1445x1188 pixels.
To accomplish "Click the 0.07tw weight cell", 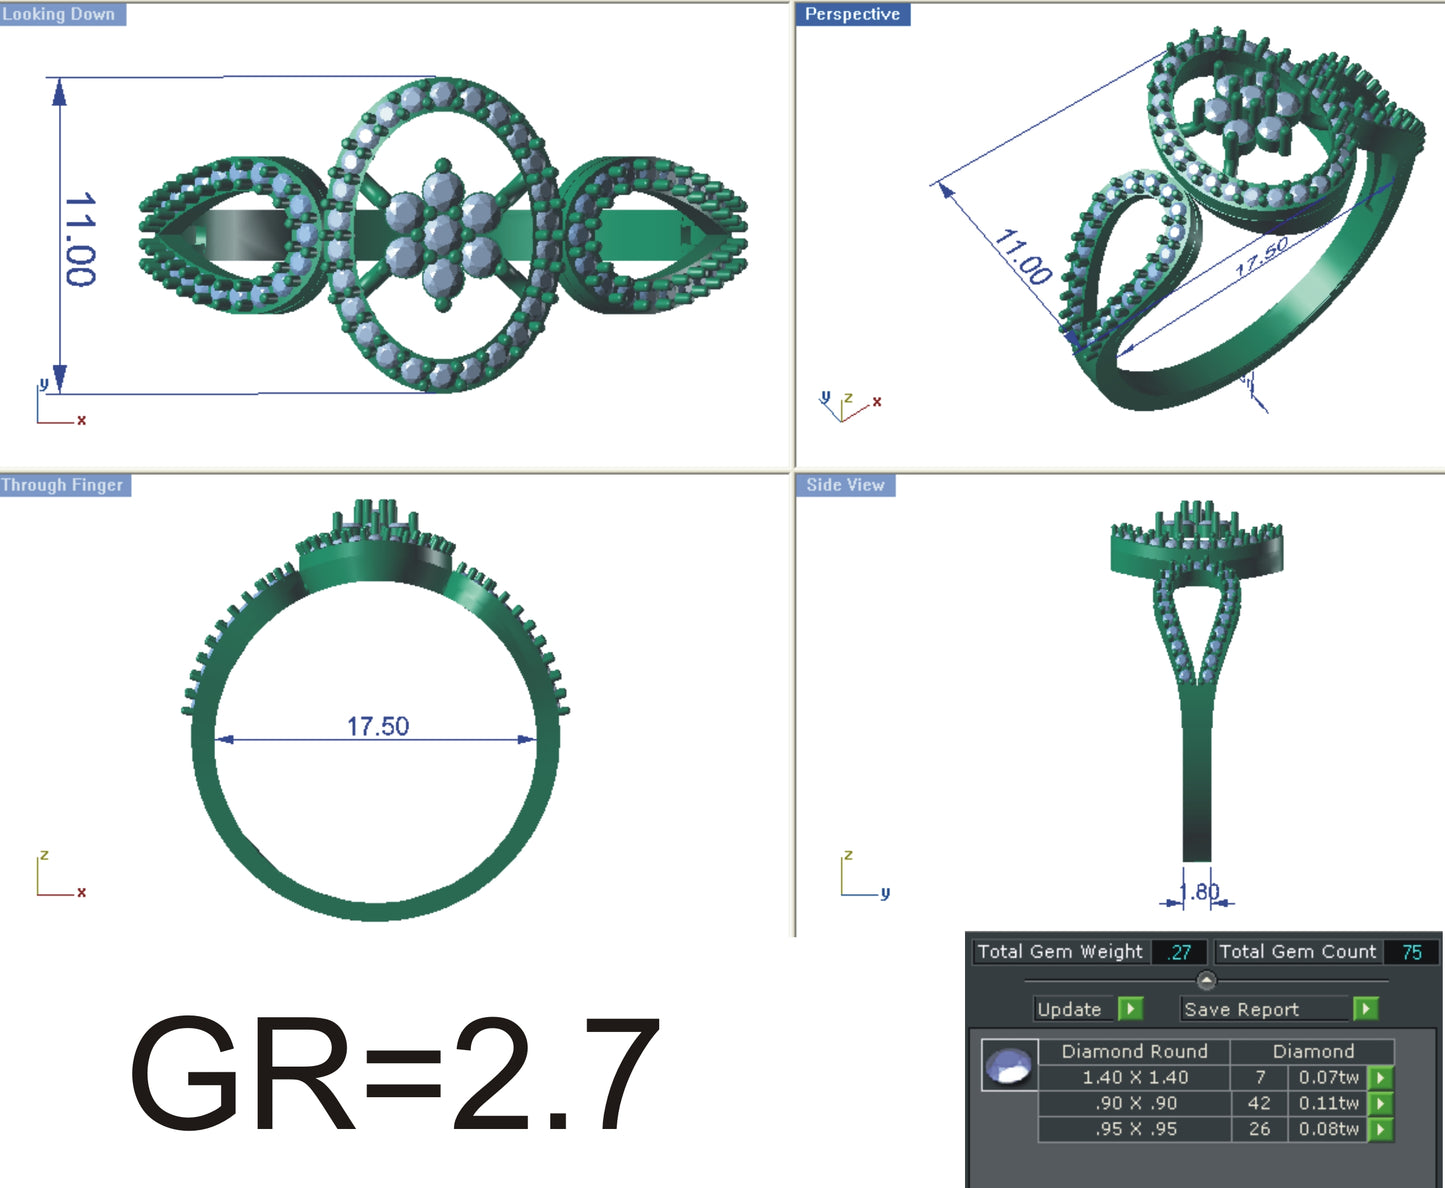I will pos(1329,1077).
